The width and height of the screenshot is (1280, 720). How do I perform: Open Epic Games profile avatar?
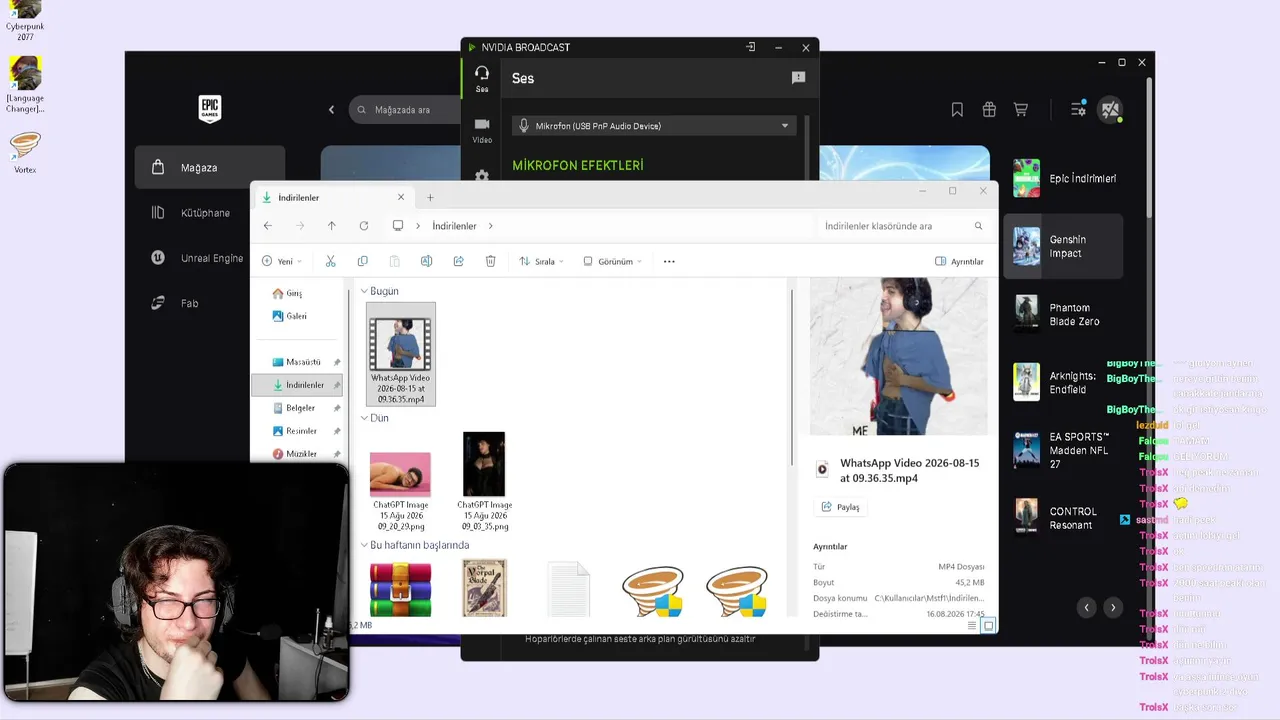[1110, 110]
